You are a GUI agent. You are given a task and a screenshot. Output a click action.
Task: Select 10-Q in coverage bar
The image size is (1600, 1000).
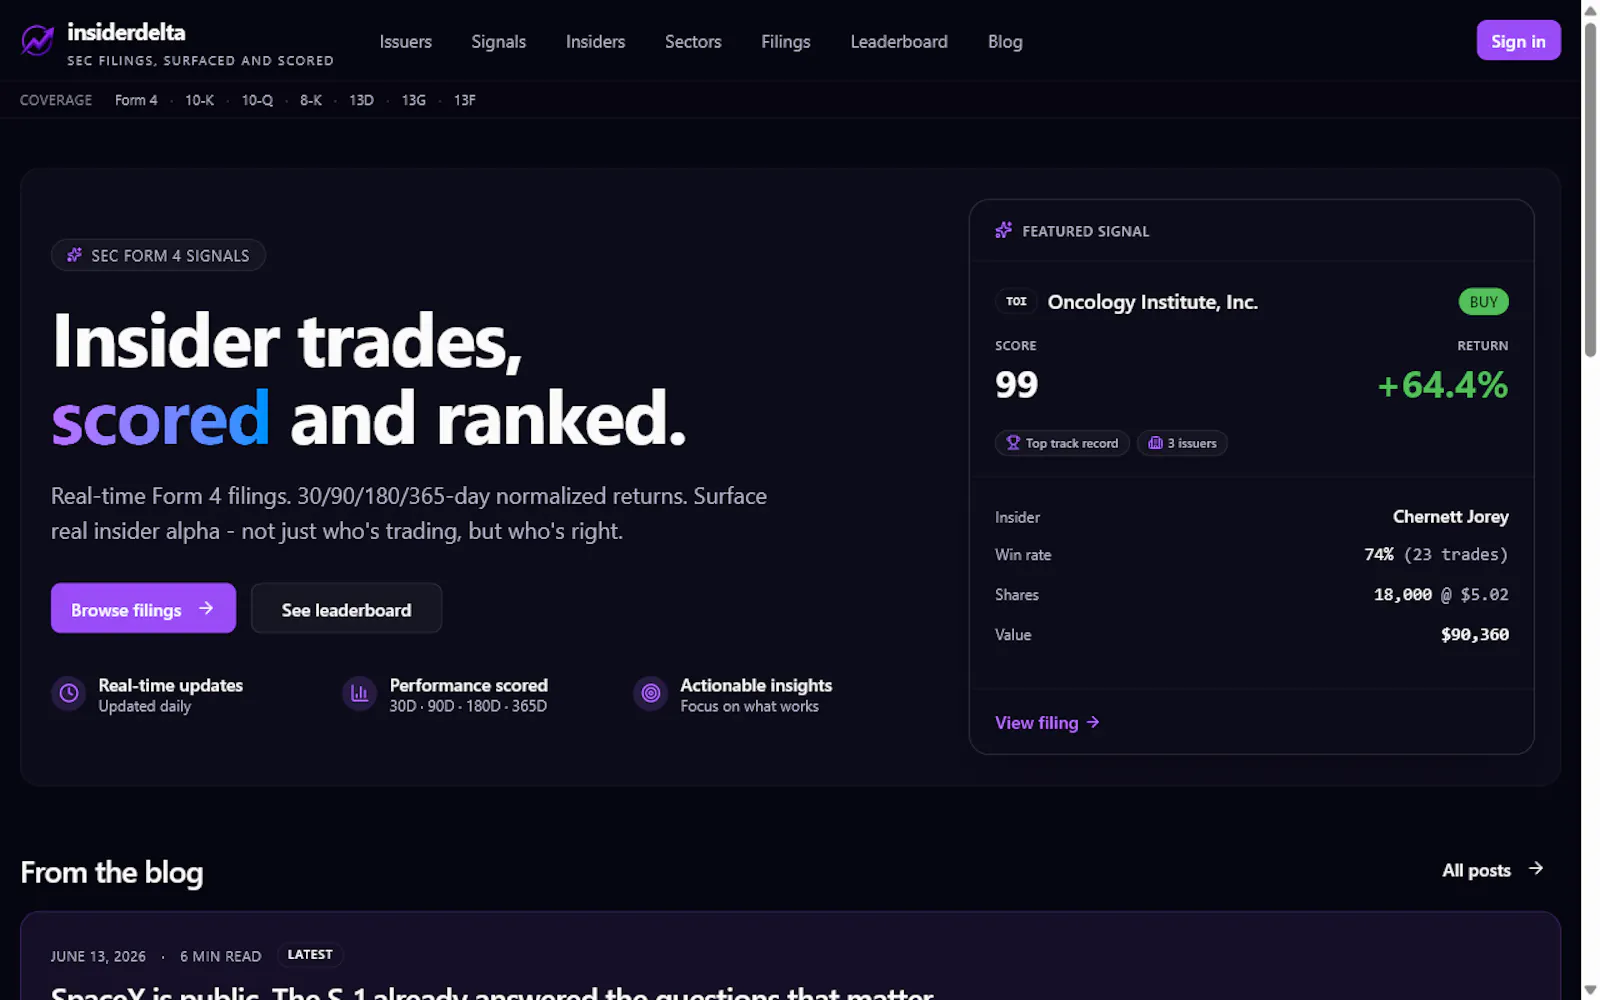257,100
